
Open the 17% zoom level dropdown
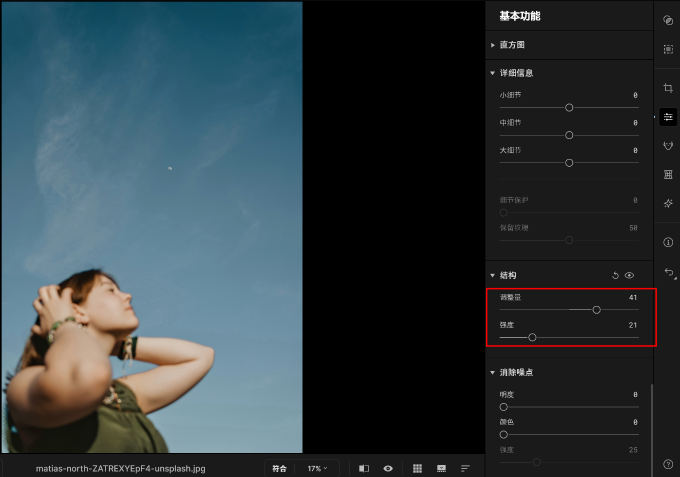(318, 468)
